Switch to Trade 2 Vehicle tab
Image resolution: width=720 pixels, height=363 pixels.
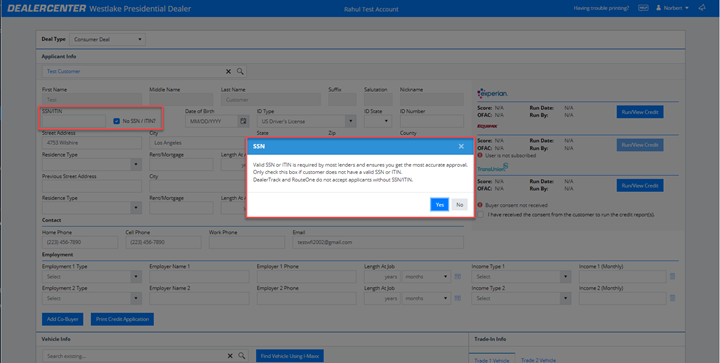click(538, 360)
